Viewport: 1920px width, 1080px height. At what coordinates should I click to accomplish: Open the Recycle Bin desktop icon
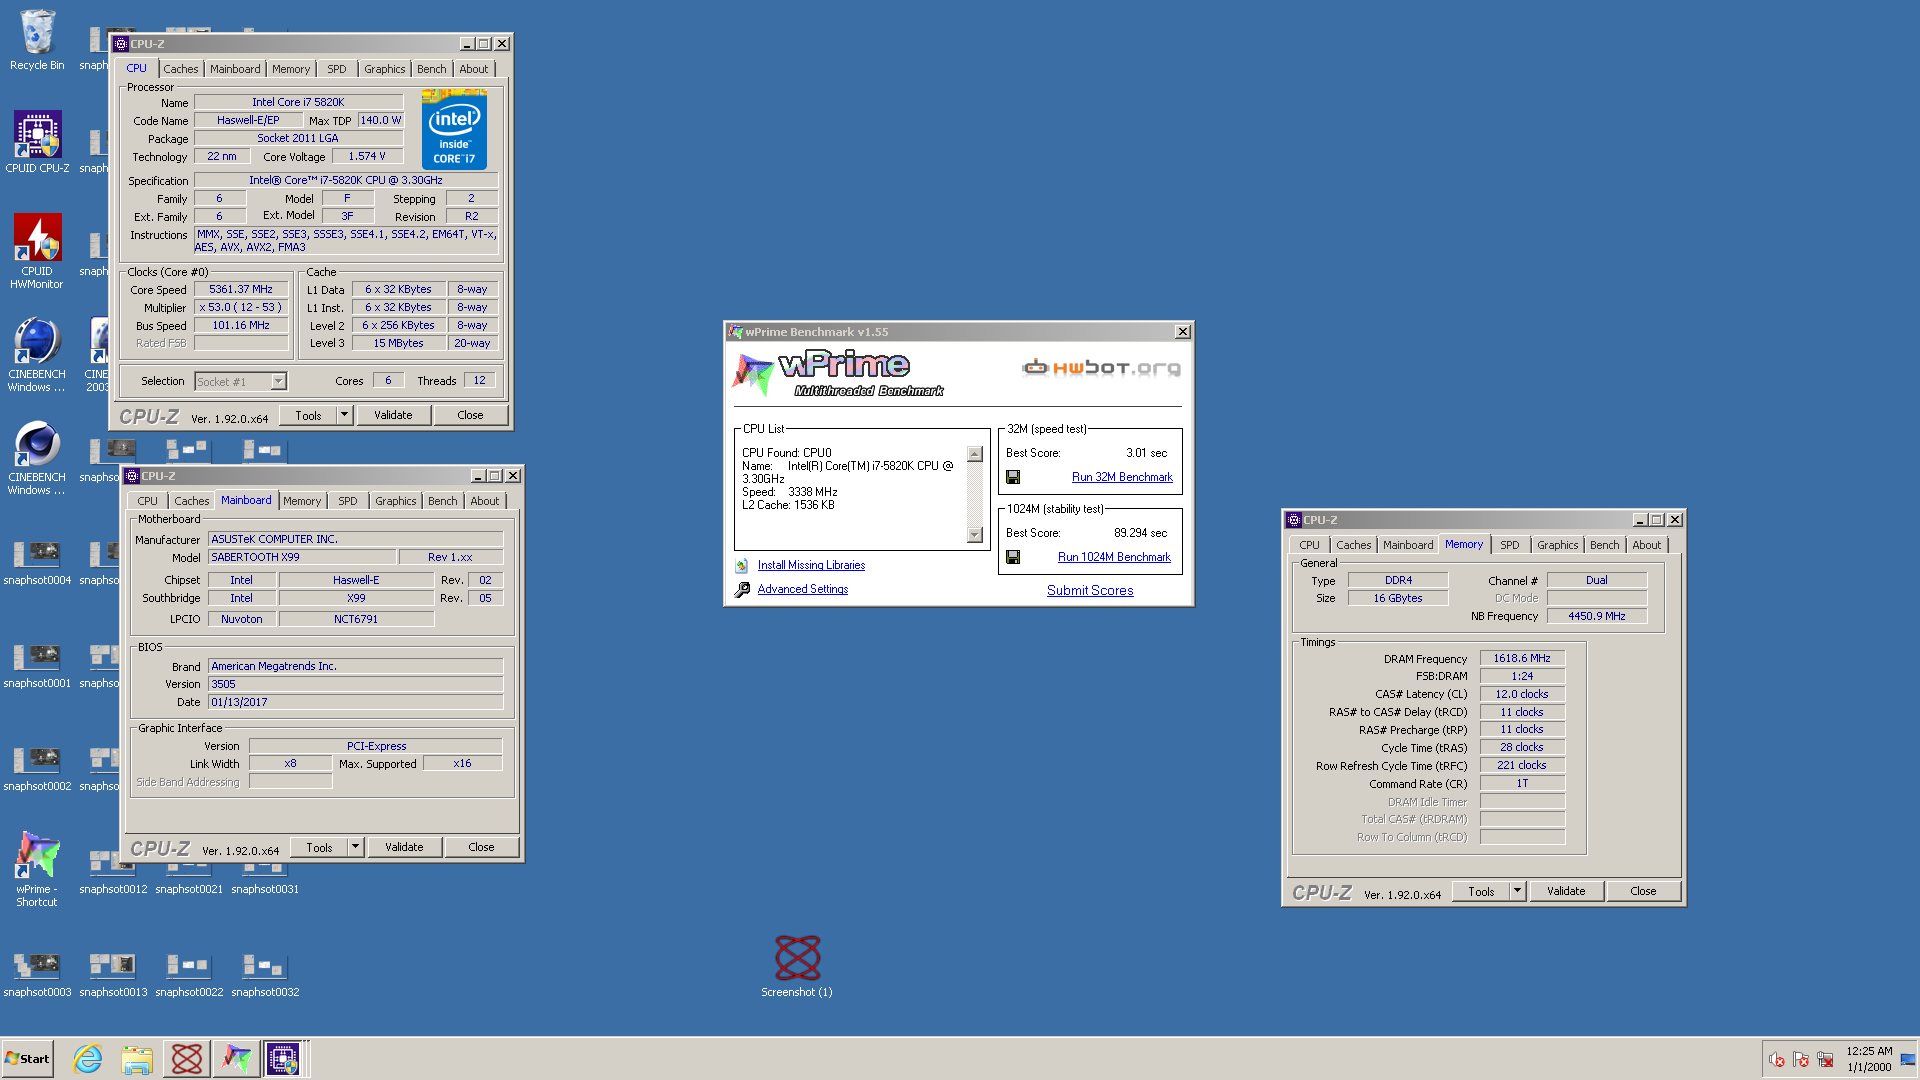(37, 40)
